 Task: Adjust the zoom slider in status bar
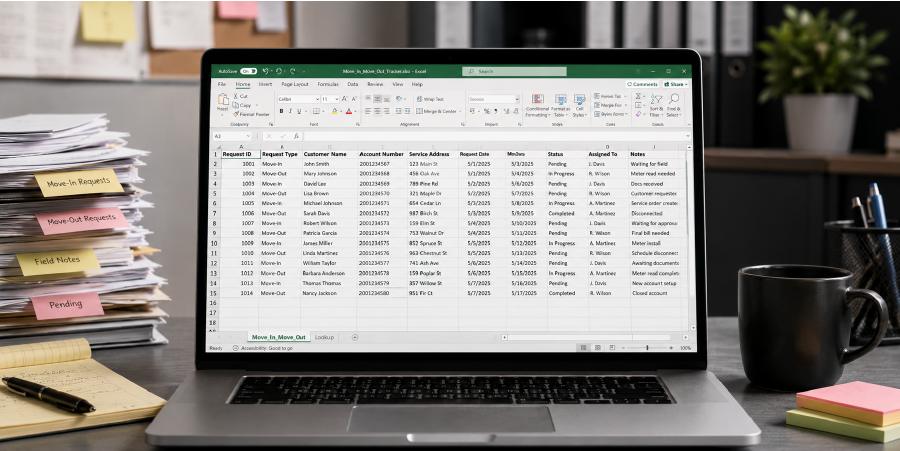coord(647,348)
